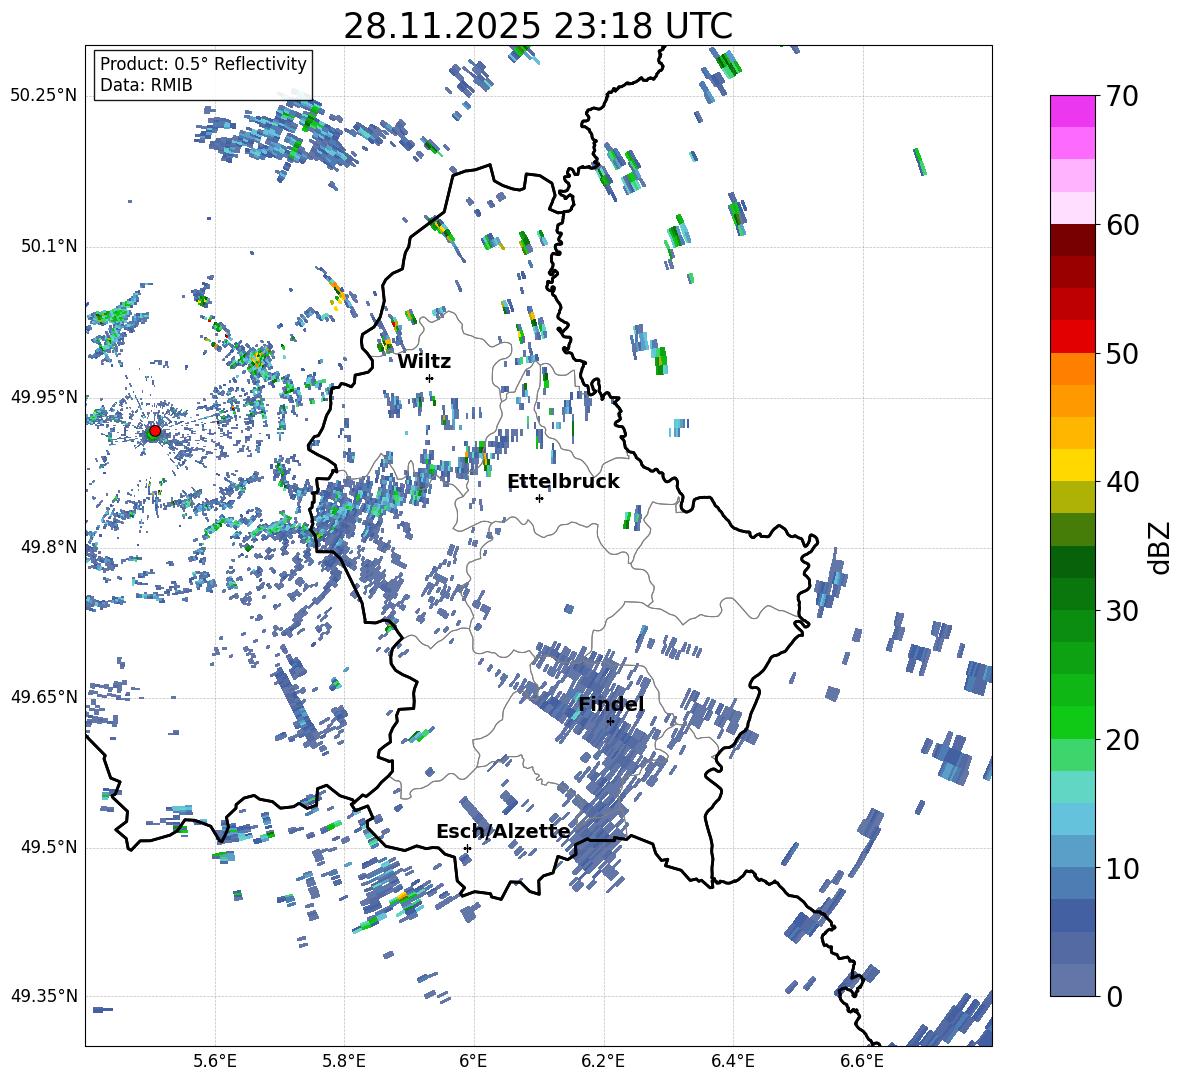Click the Esch/Alzette city label

click(x=503, y=832)
